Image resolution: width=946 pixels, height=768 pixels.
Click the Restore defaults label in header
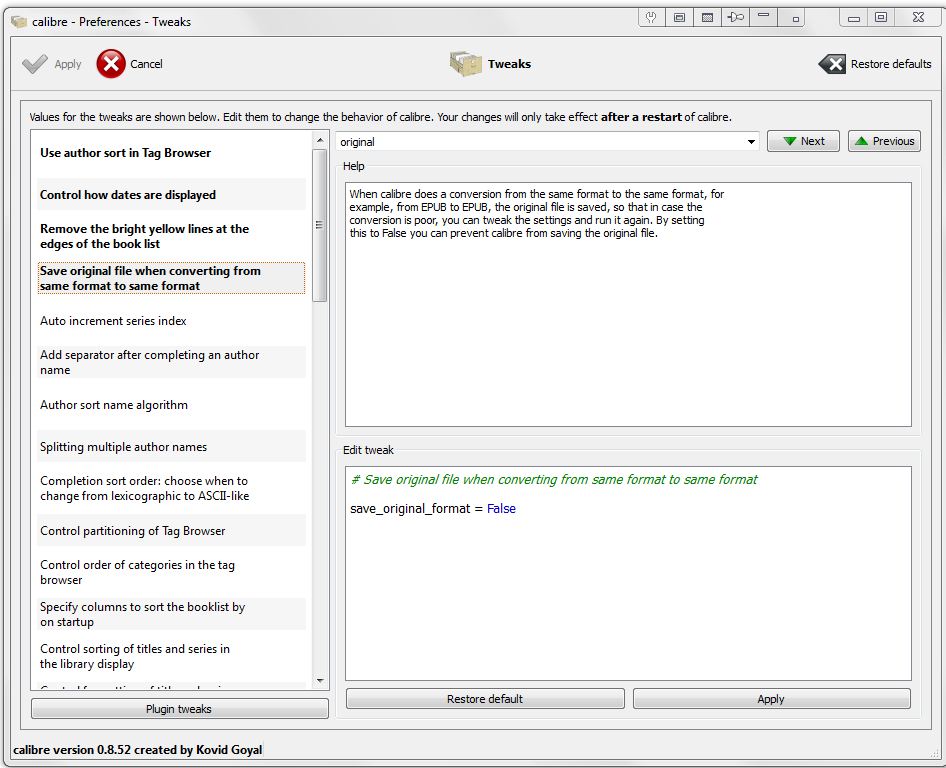891,64
